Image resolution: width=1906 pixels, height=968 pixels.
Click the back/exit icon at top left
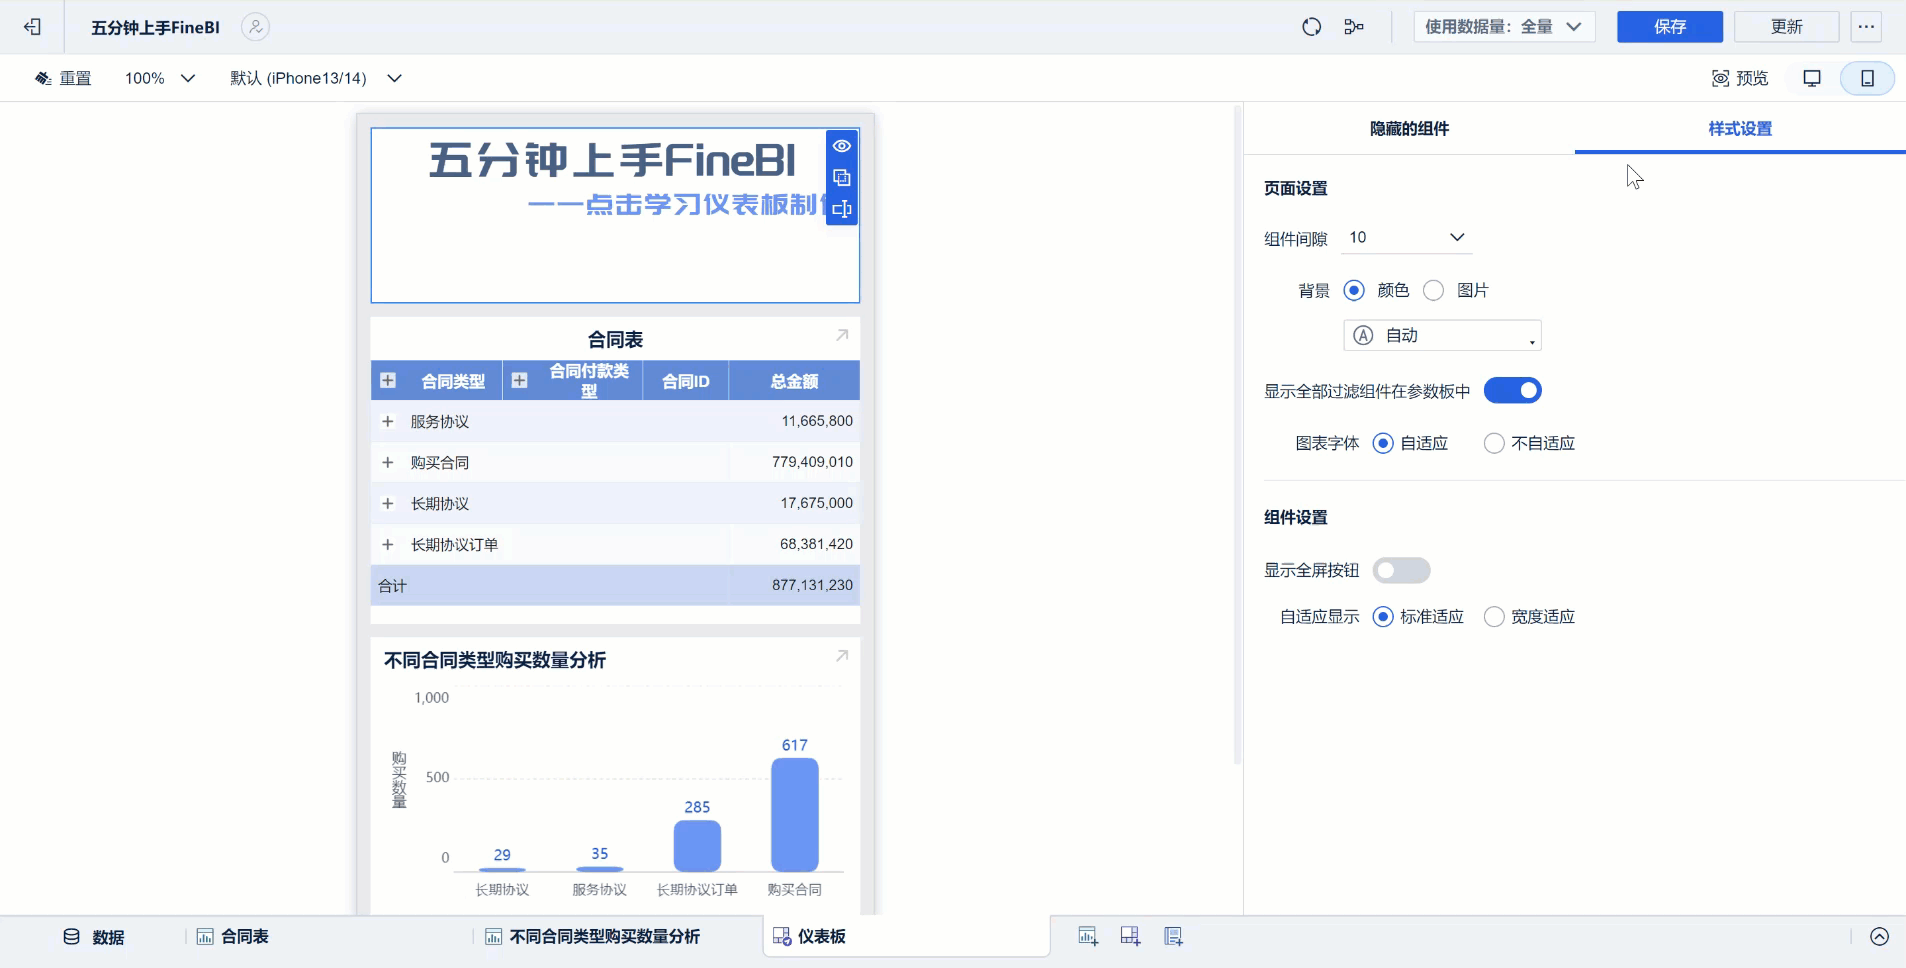33,27
